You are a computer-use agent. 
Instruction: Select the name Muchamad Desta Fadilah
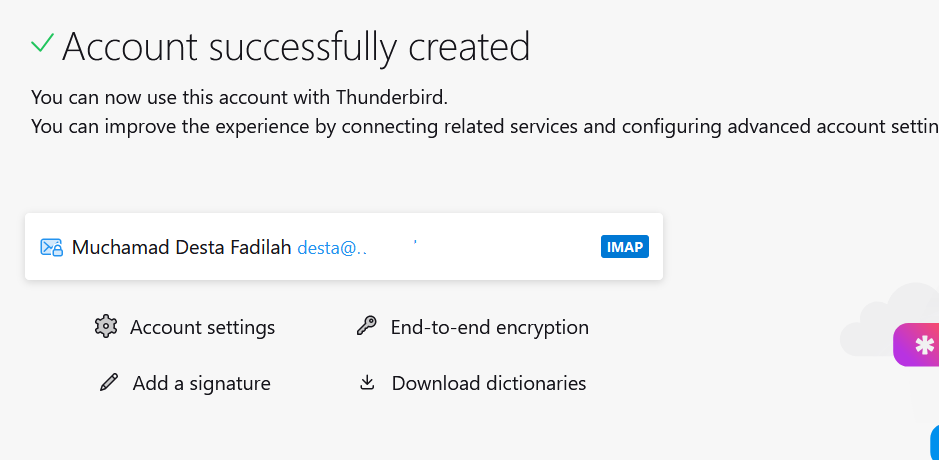coord(181,248)
